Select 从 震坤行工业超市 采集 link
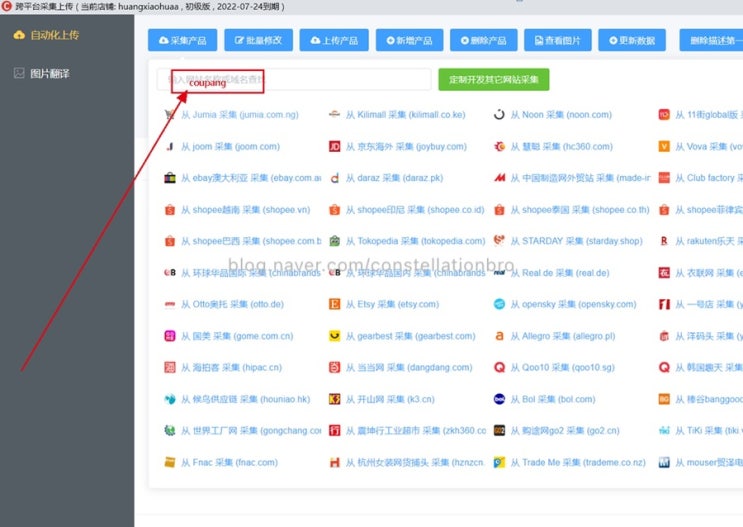 click(x=416, y=431)
